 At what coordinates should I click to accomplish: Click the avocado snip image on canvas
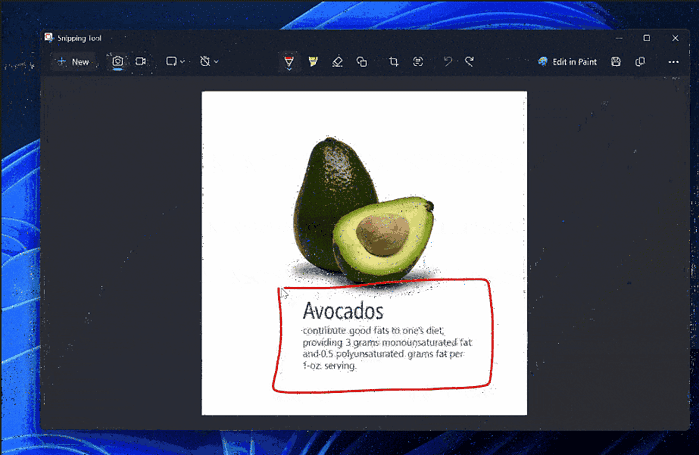pyautogui.click(x=364, y=253)
